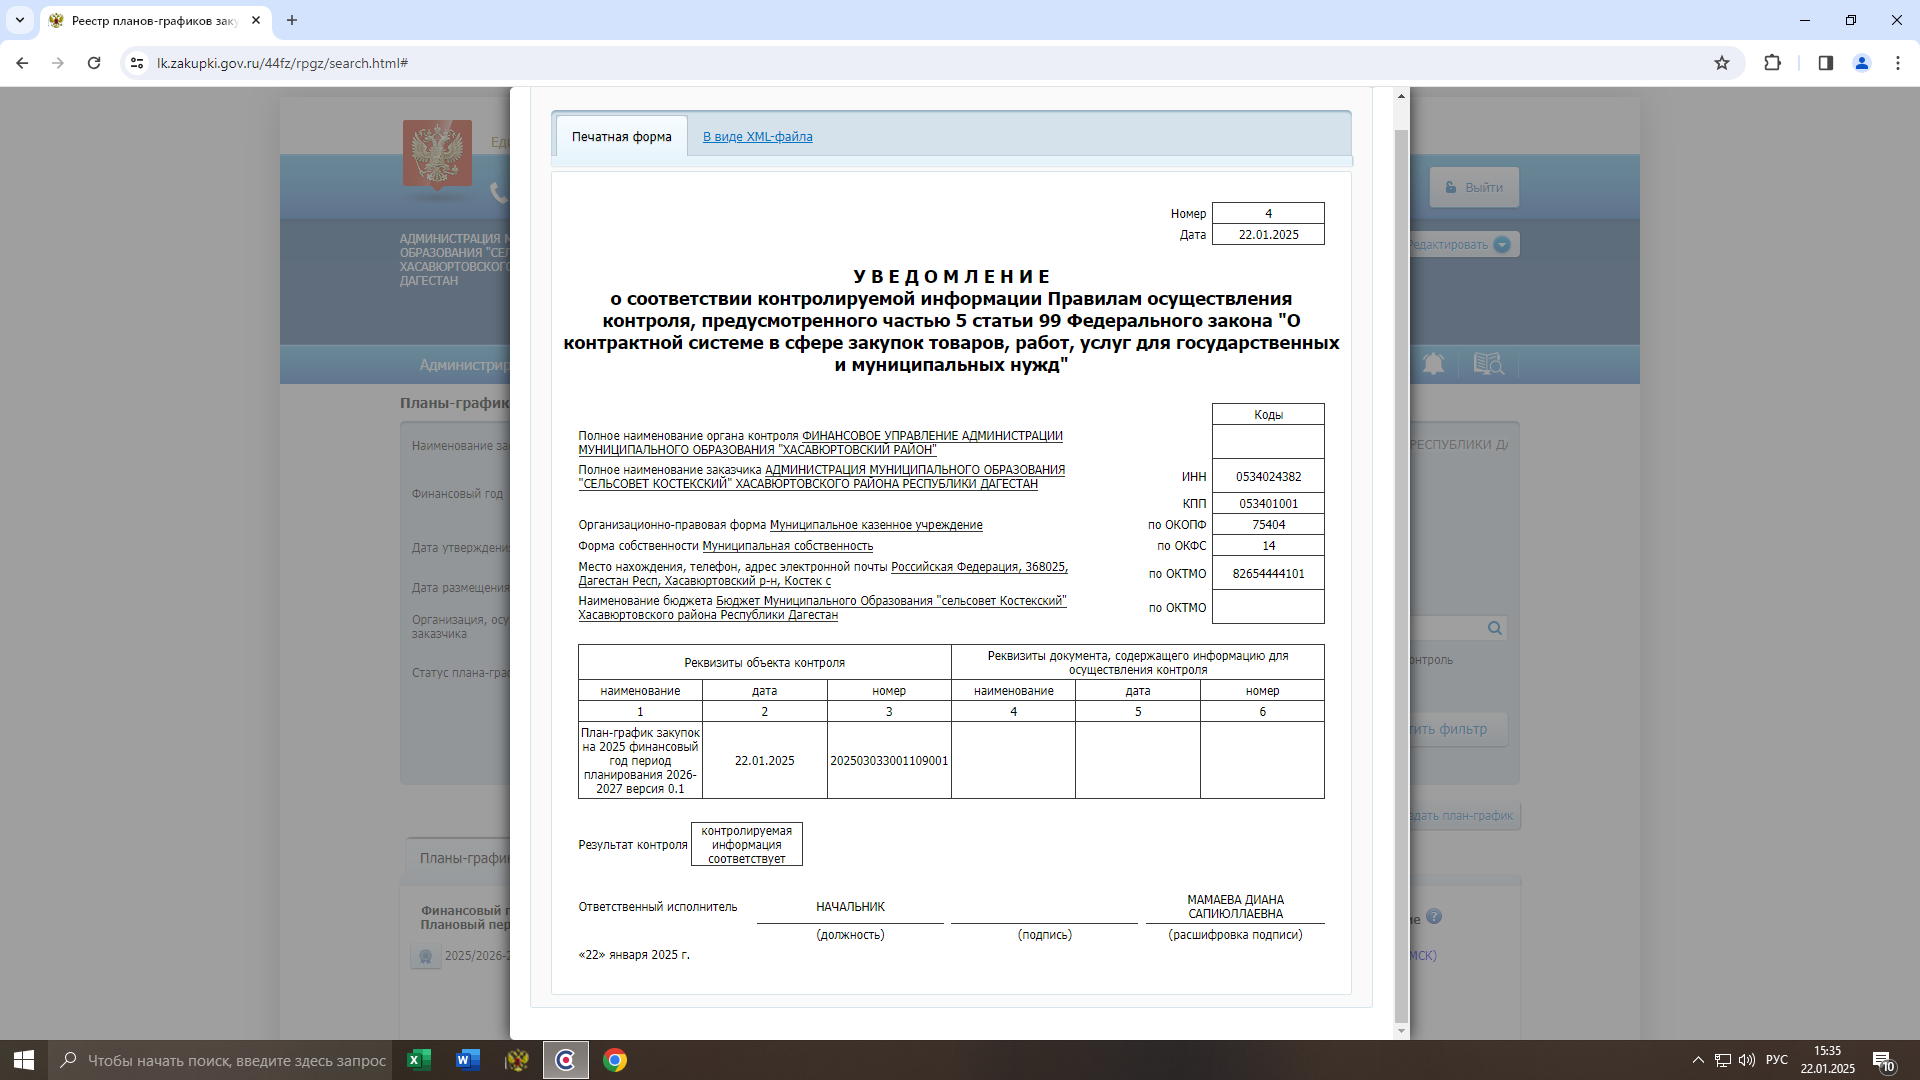Open the notification center icon
Image resolution: width=1920 pixels, height=1080 pixels.
click(x=1883, y=1060)
